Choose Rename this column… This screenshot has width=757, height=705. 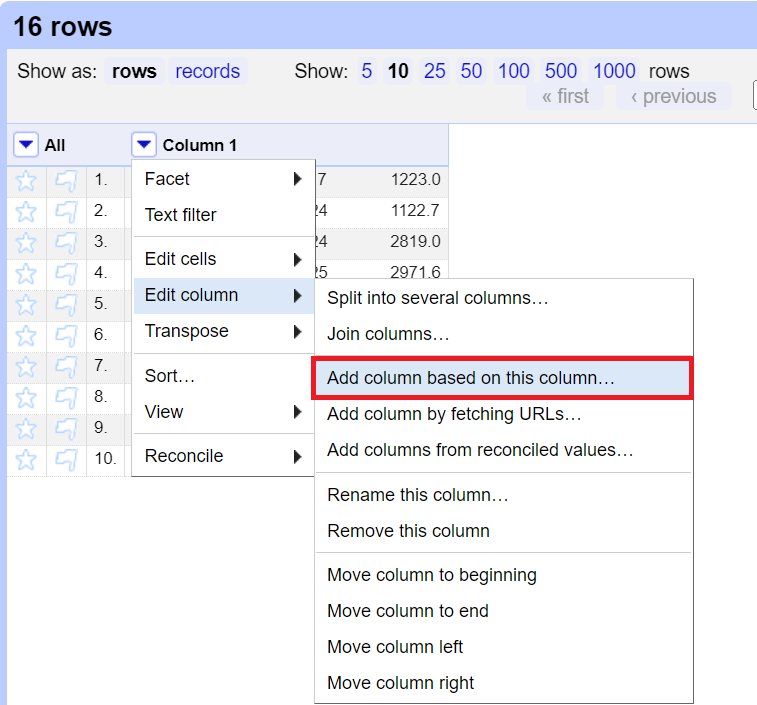pos(504,495)
